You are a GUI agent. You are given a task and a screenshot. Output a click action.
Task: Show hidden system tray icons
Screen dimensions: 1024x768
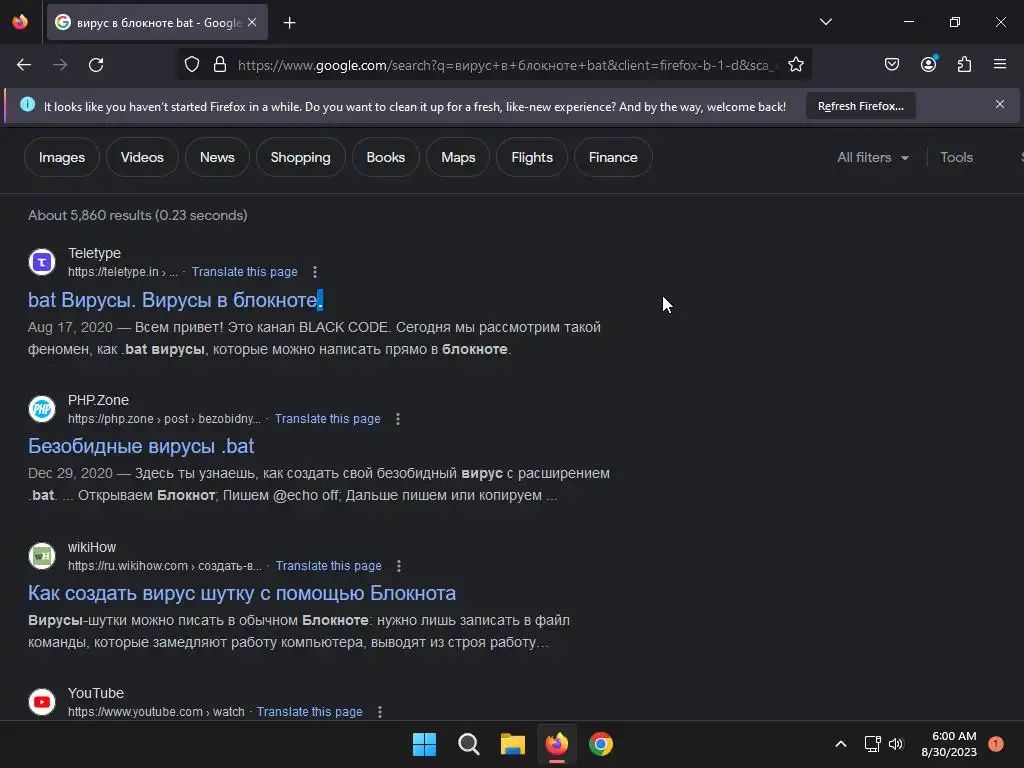click(840, 744)
